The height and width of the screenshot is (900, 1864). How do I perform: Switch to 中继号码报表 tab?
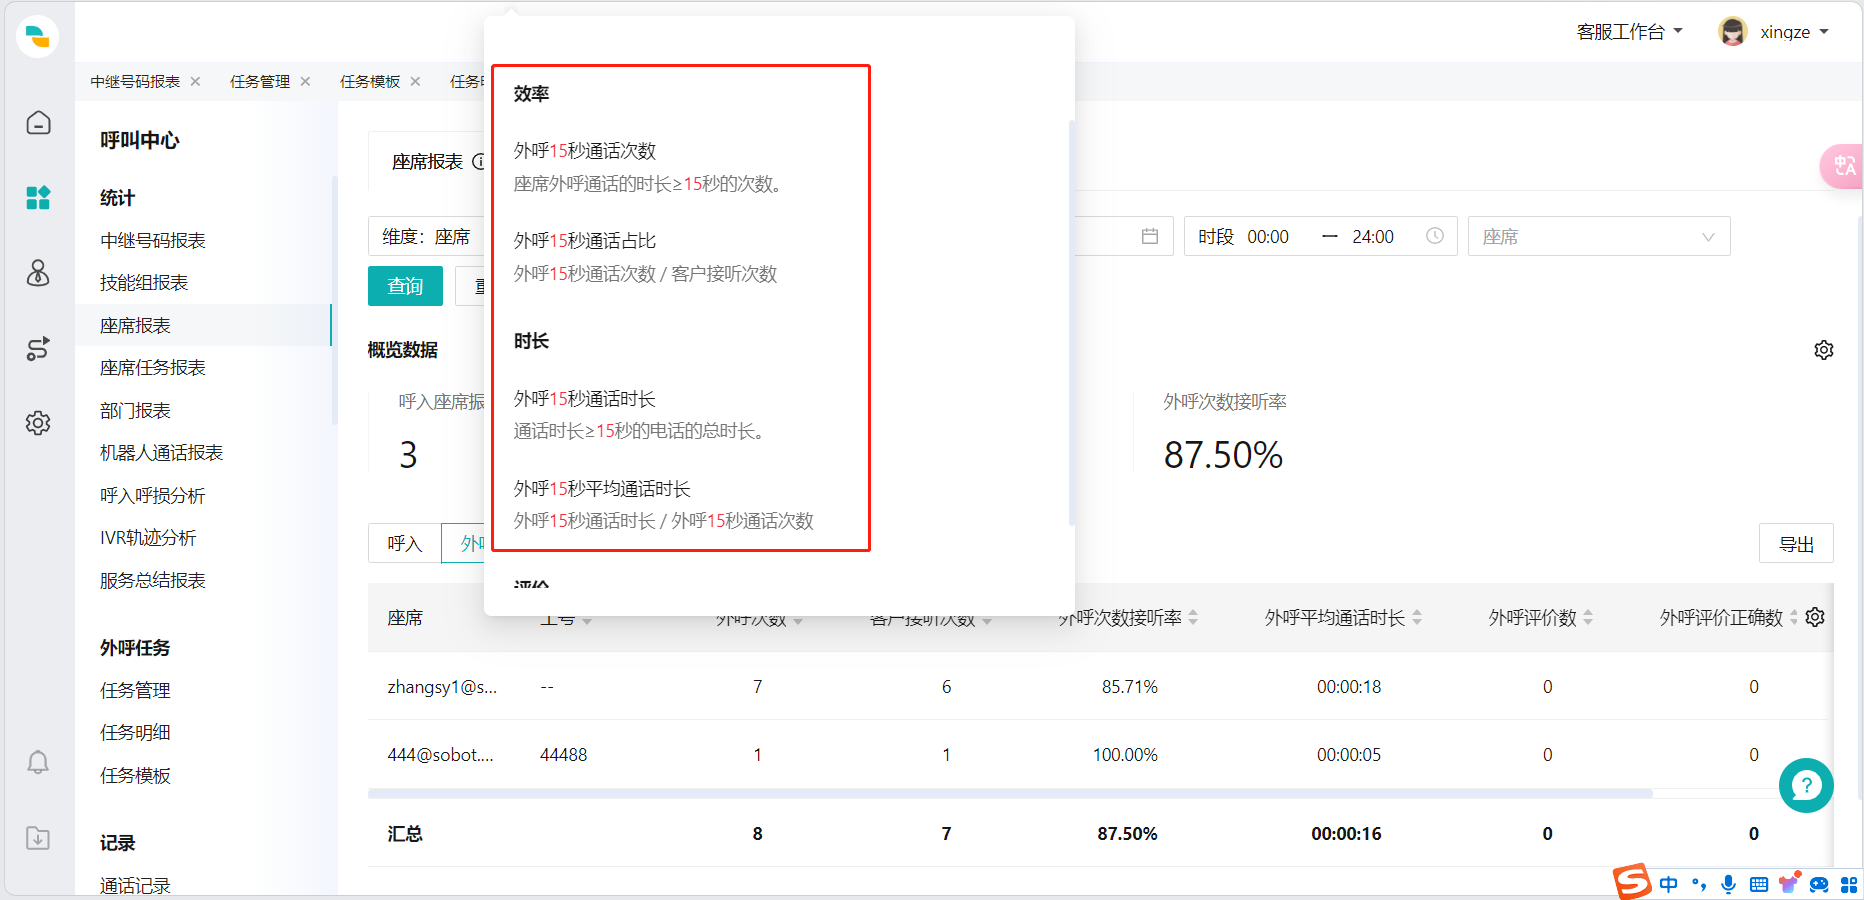coord(135,81)
